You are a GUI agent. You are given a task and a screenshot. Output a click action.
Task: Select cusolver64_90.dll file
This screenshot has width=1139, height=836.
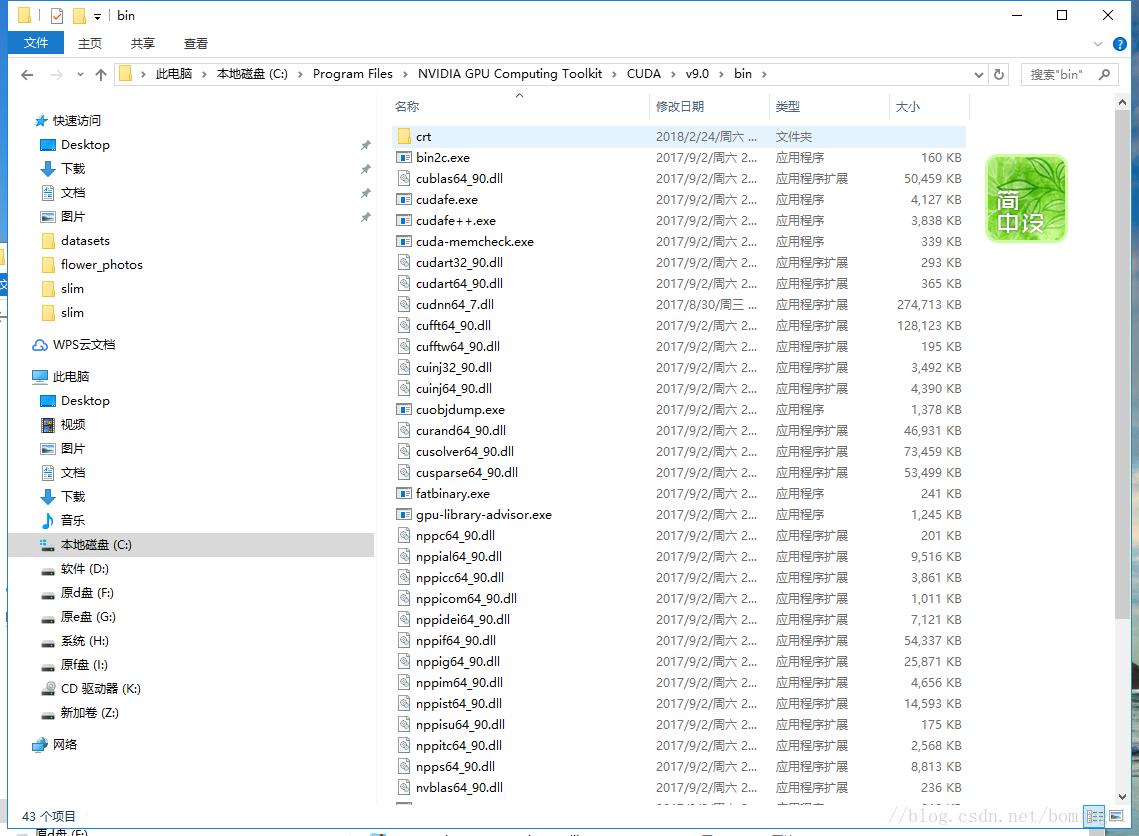tap(465, 452)
